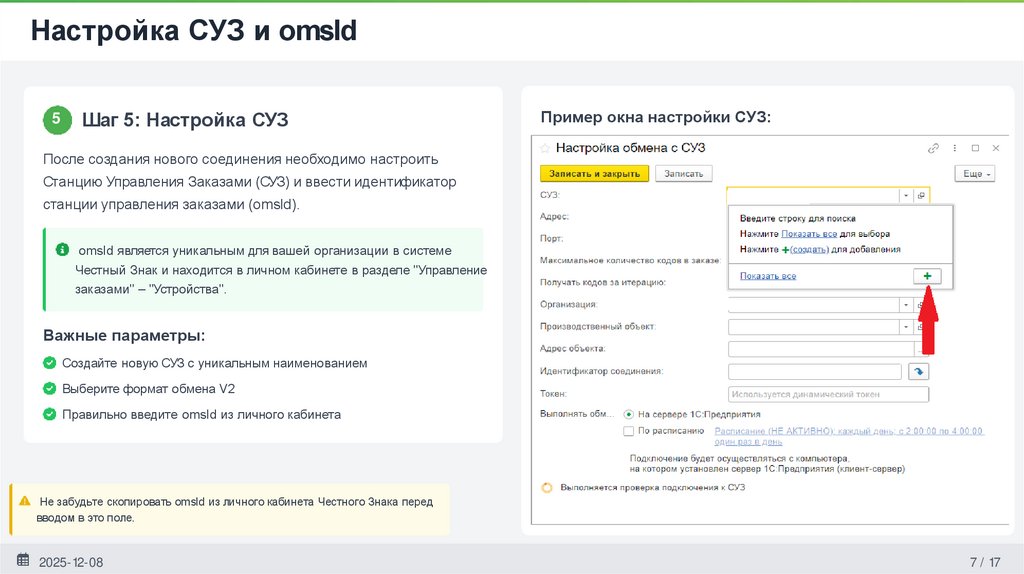Click the 'Организация:' field label
This screenshot has height=574, width=1024.
(x=569, y=304)
